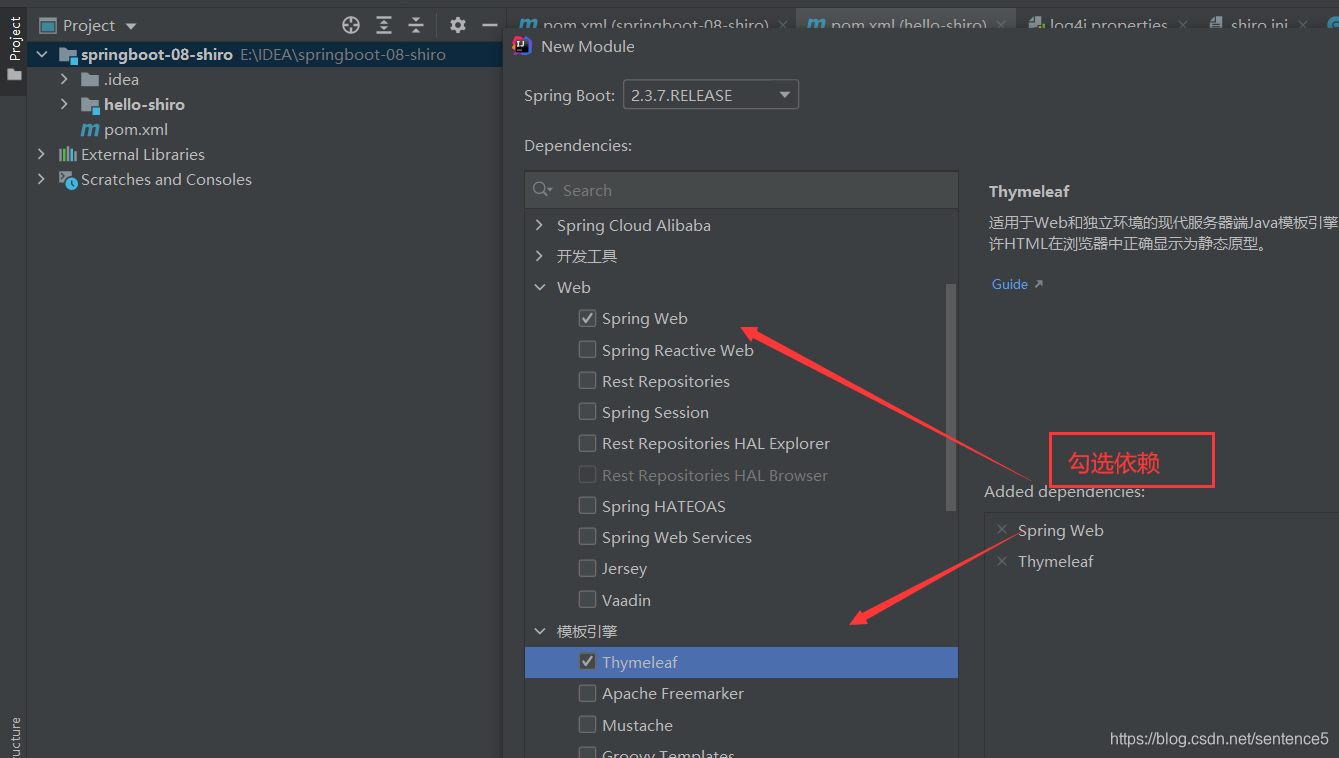Expand the hello-shiro module folder

(x=64, y=104)
